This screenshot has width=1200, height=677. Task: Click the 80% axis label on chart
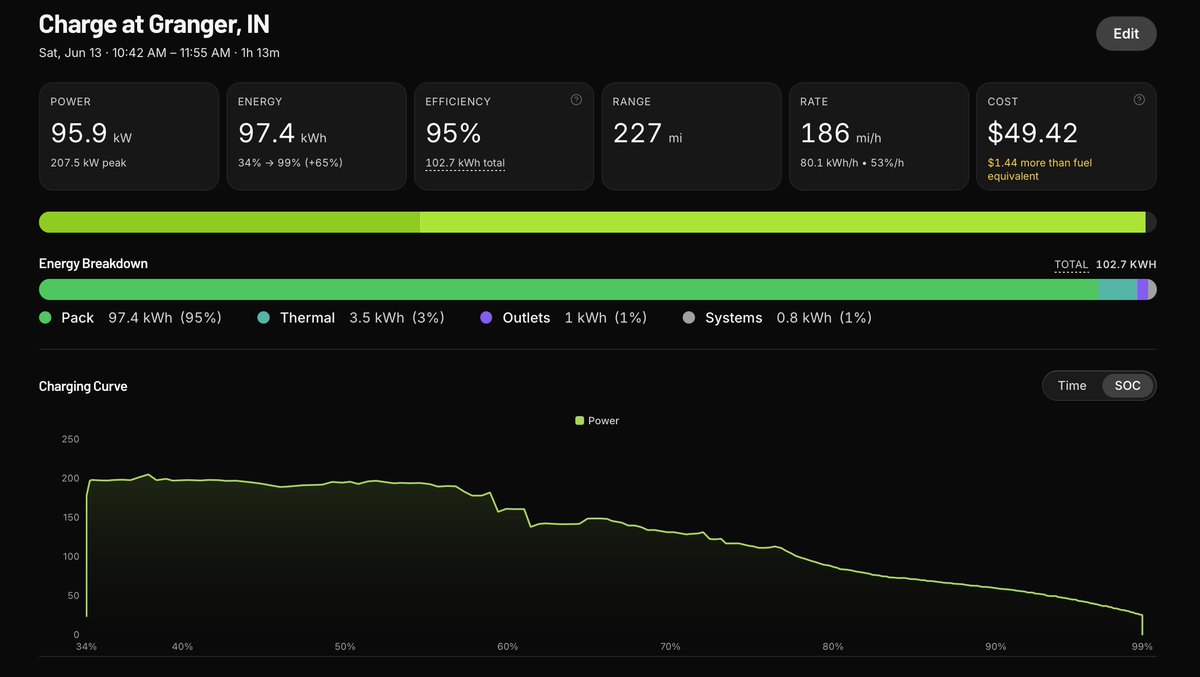[x=833, y=647]
